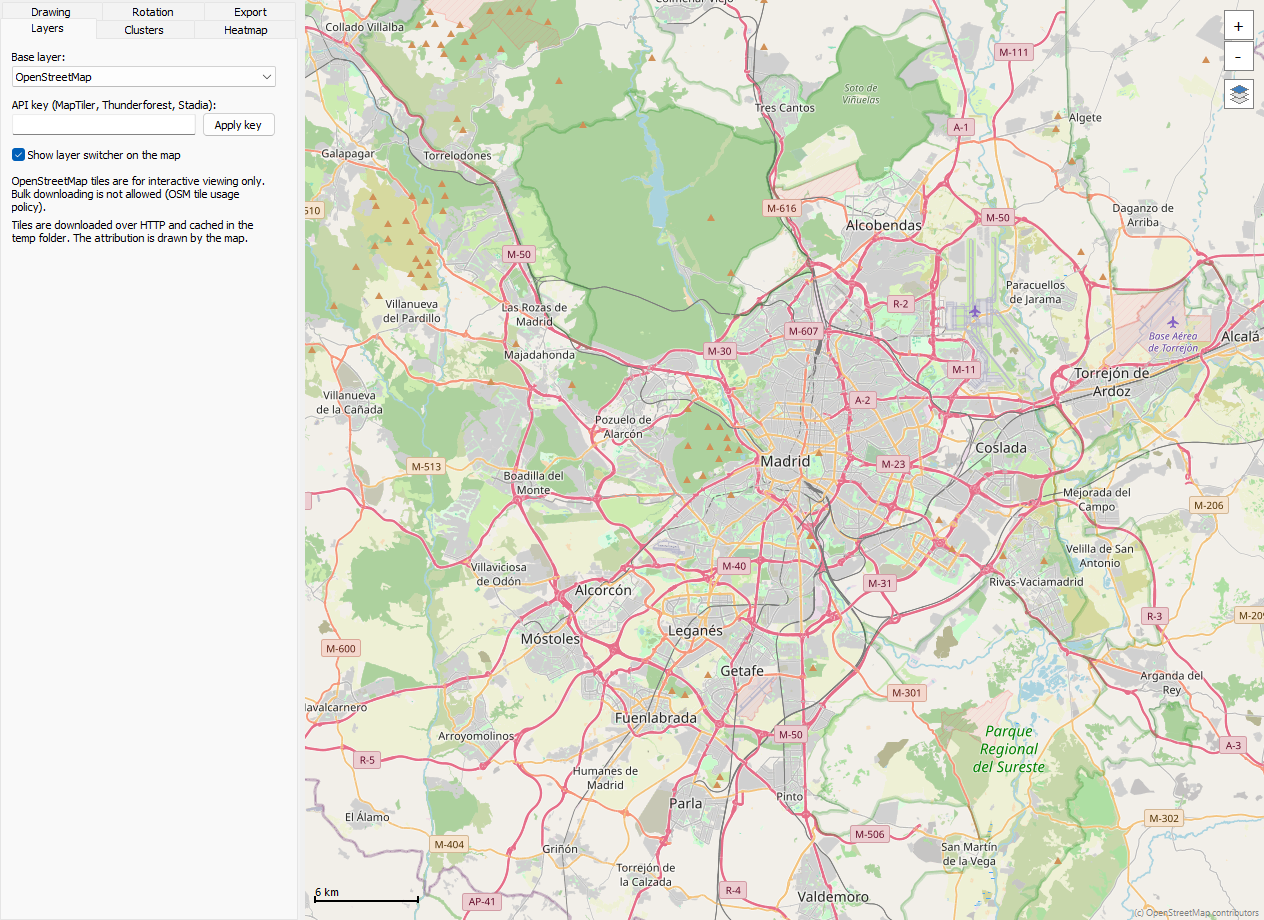Image resolution: width=1264 pixels, height=920 pixels.
Task: Click the Madrid airport plane icon
Action: click(x=975, y=311)
